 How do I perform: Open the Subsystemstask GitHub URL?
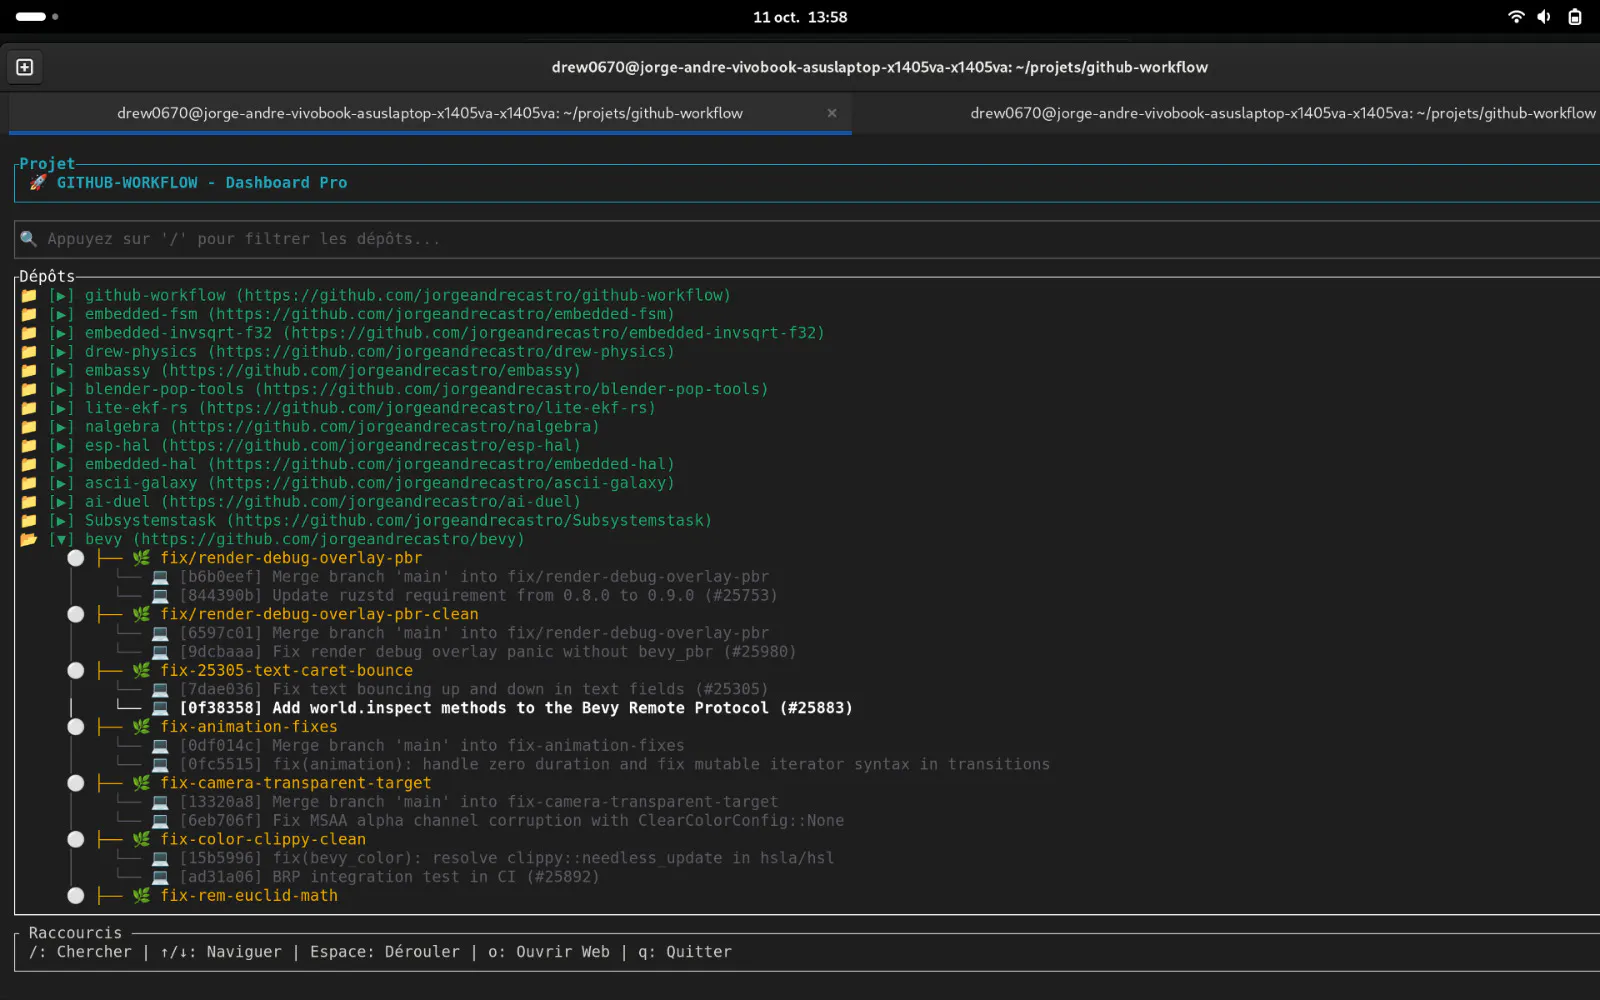(x=469, y=521)
